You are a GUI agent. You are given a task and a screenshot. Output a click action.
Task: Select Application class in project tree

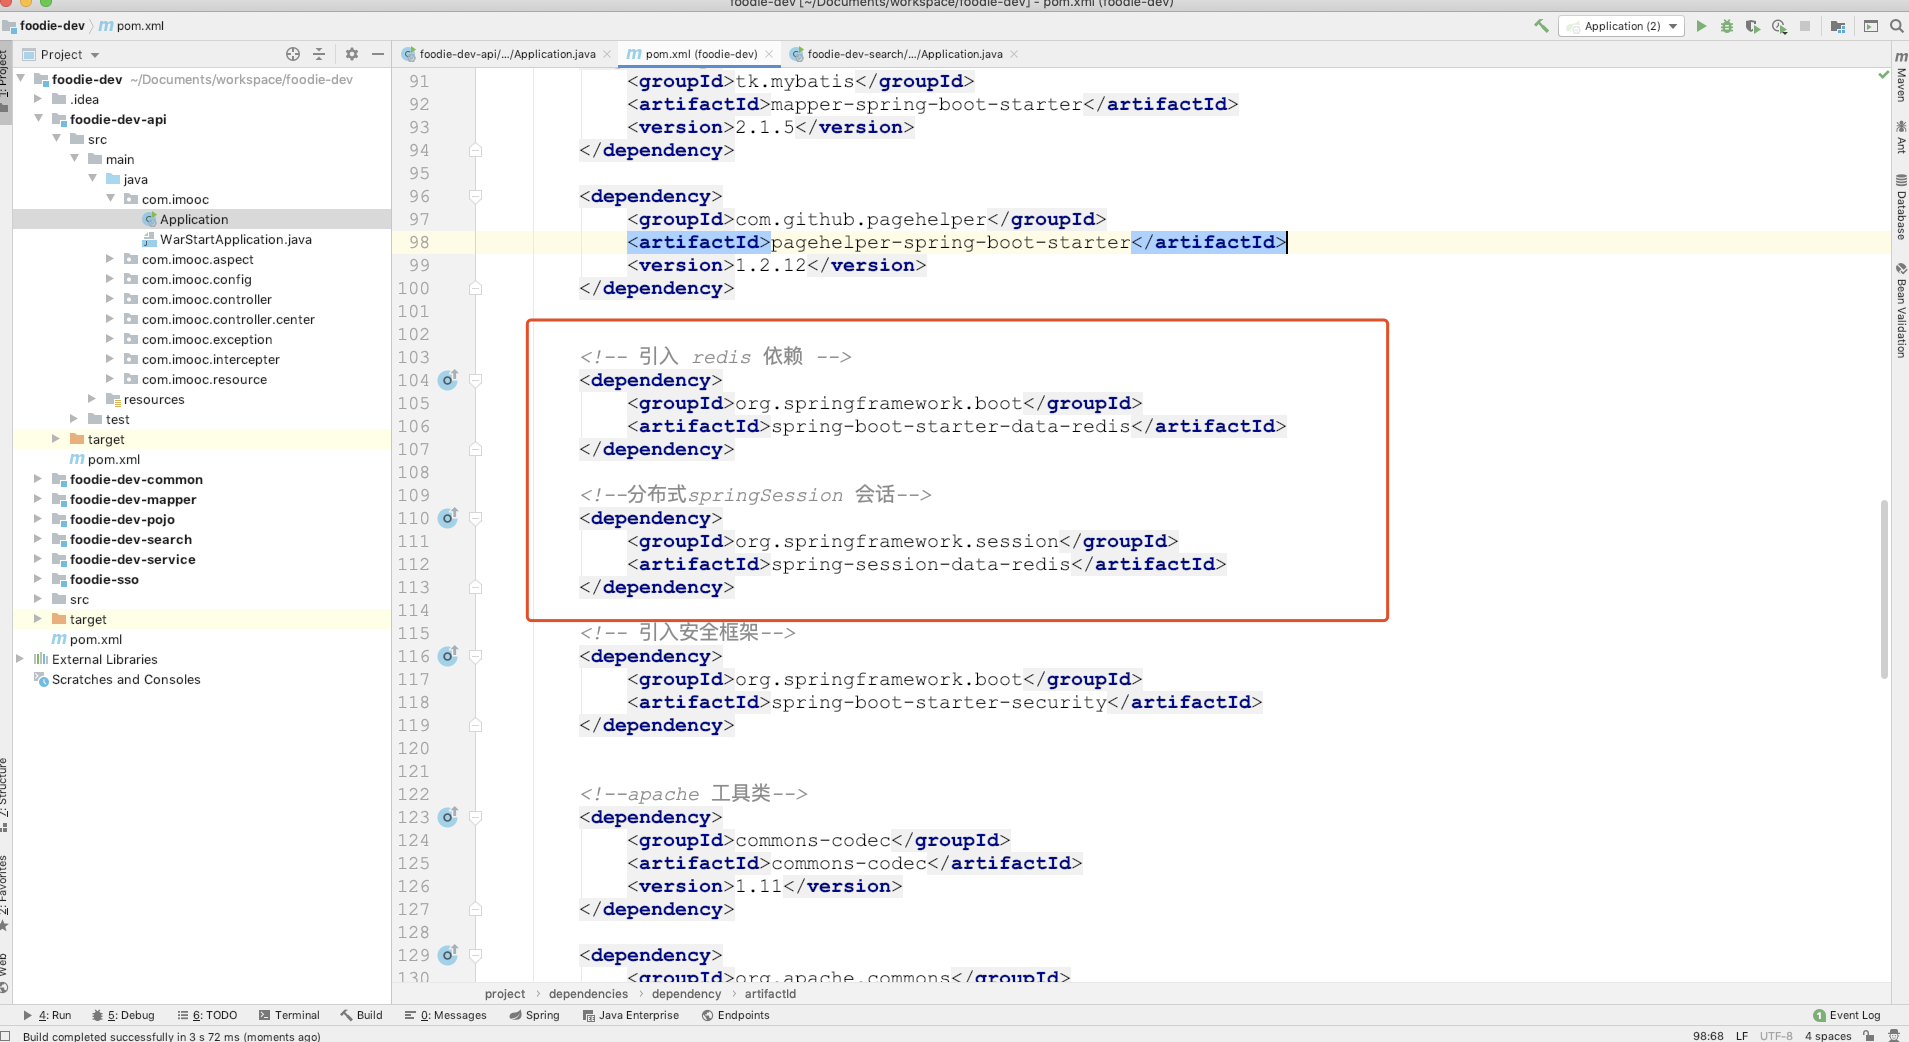194,219
